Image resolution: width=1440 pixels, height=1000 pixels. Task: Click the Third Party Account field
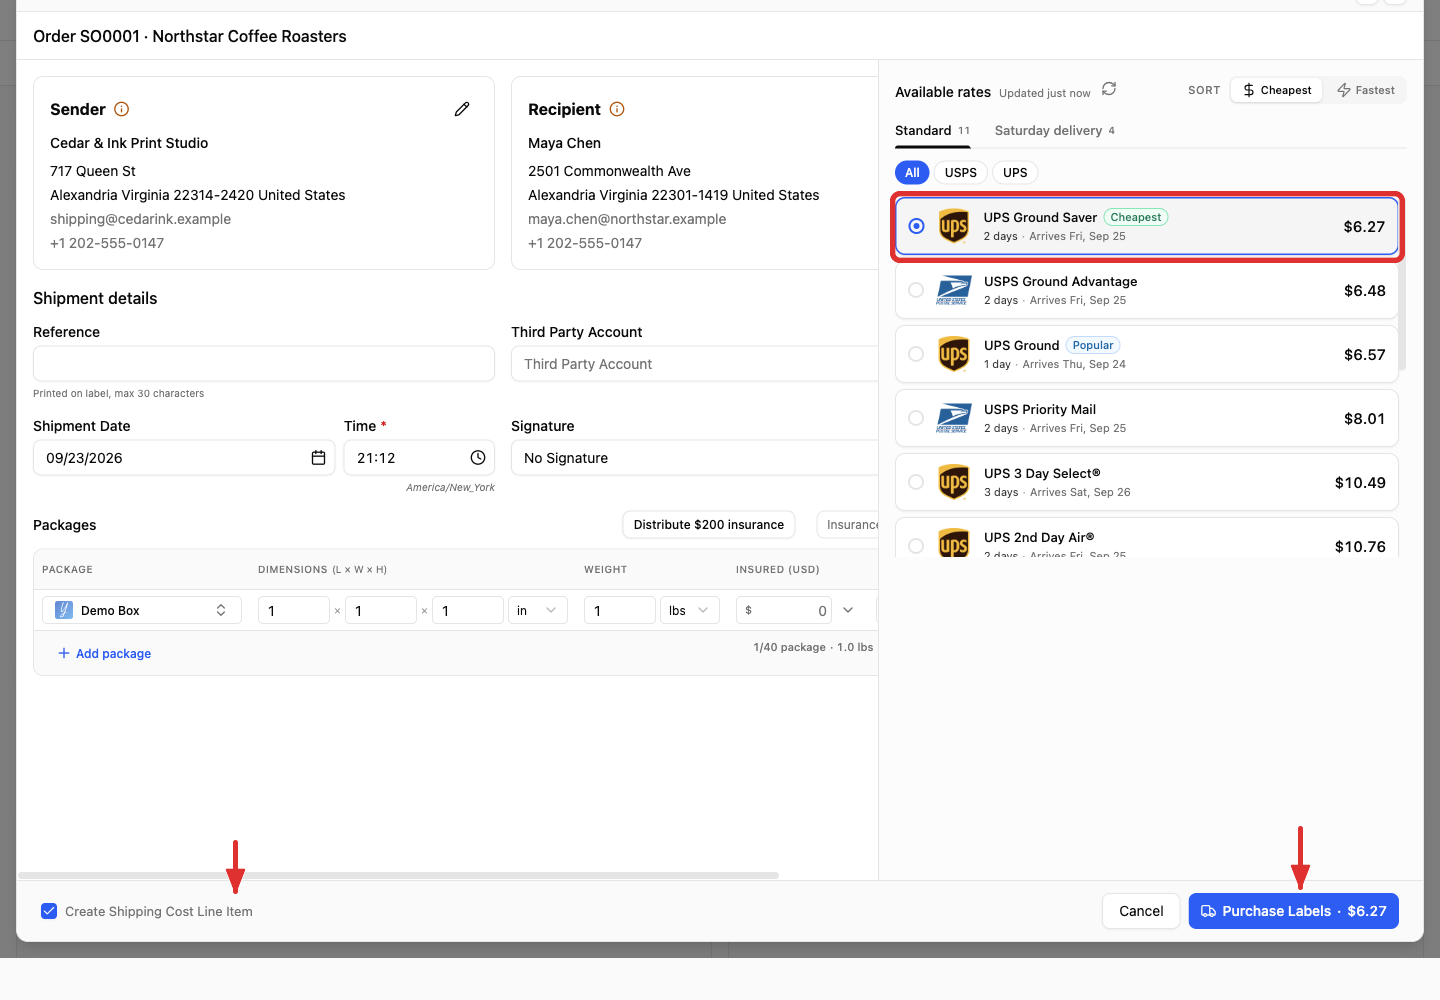[x=695, y=364]
